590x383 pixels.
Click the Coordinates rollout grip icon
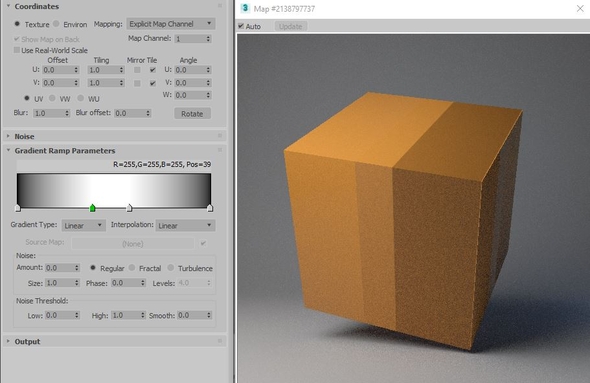(x=220, y=6)
